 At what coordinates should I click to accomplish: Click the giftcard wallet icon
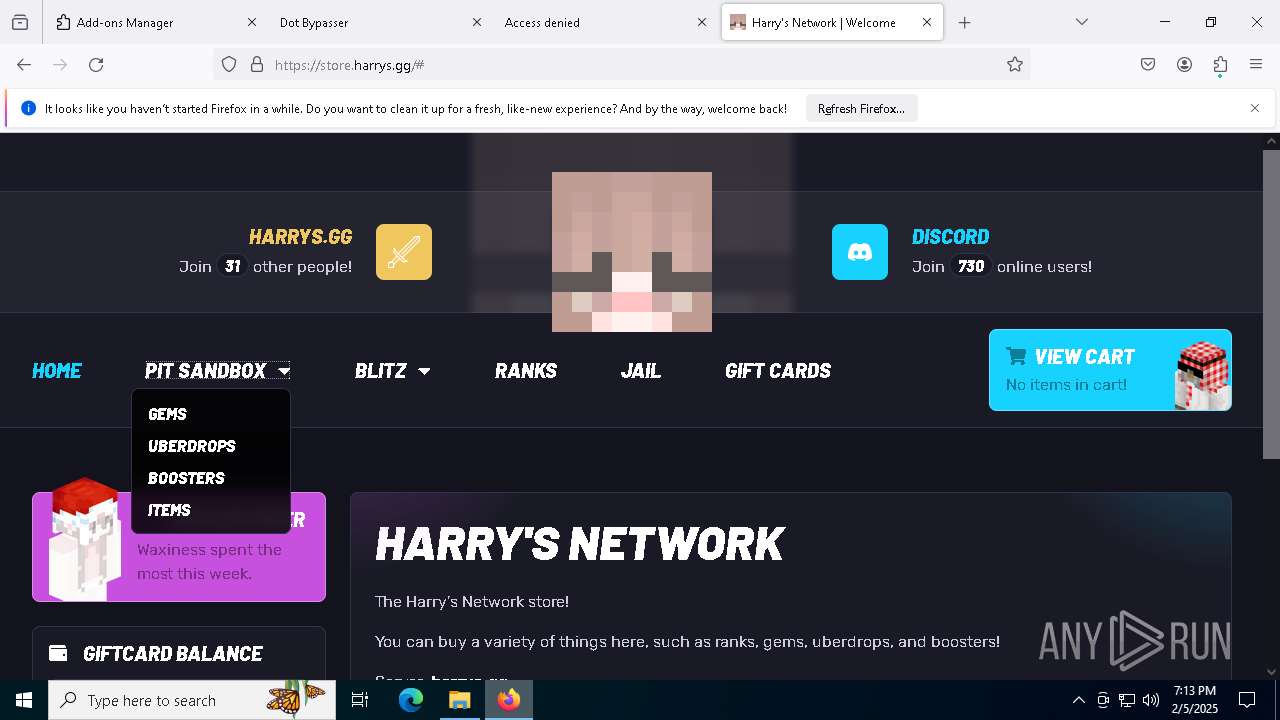58,653
